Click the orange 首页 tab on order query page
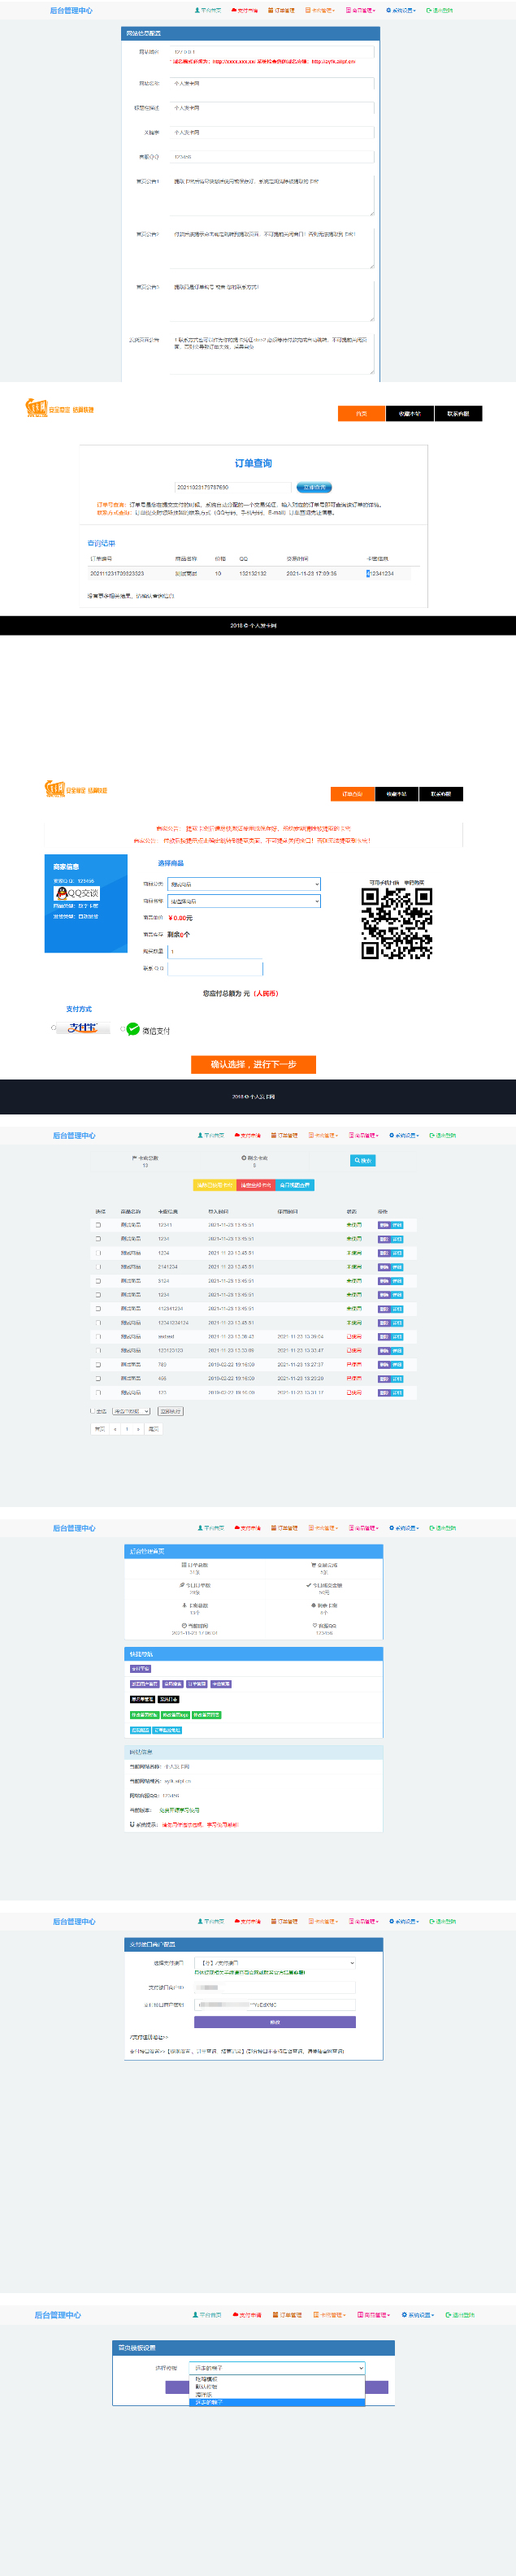 [361, 413]
